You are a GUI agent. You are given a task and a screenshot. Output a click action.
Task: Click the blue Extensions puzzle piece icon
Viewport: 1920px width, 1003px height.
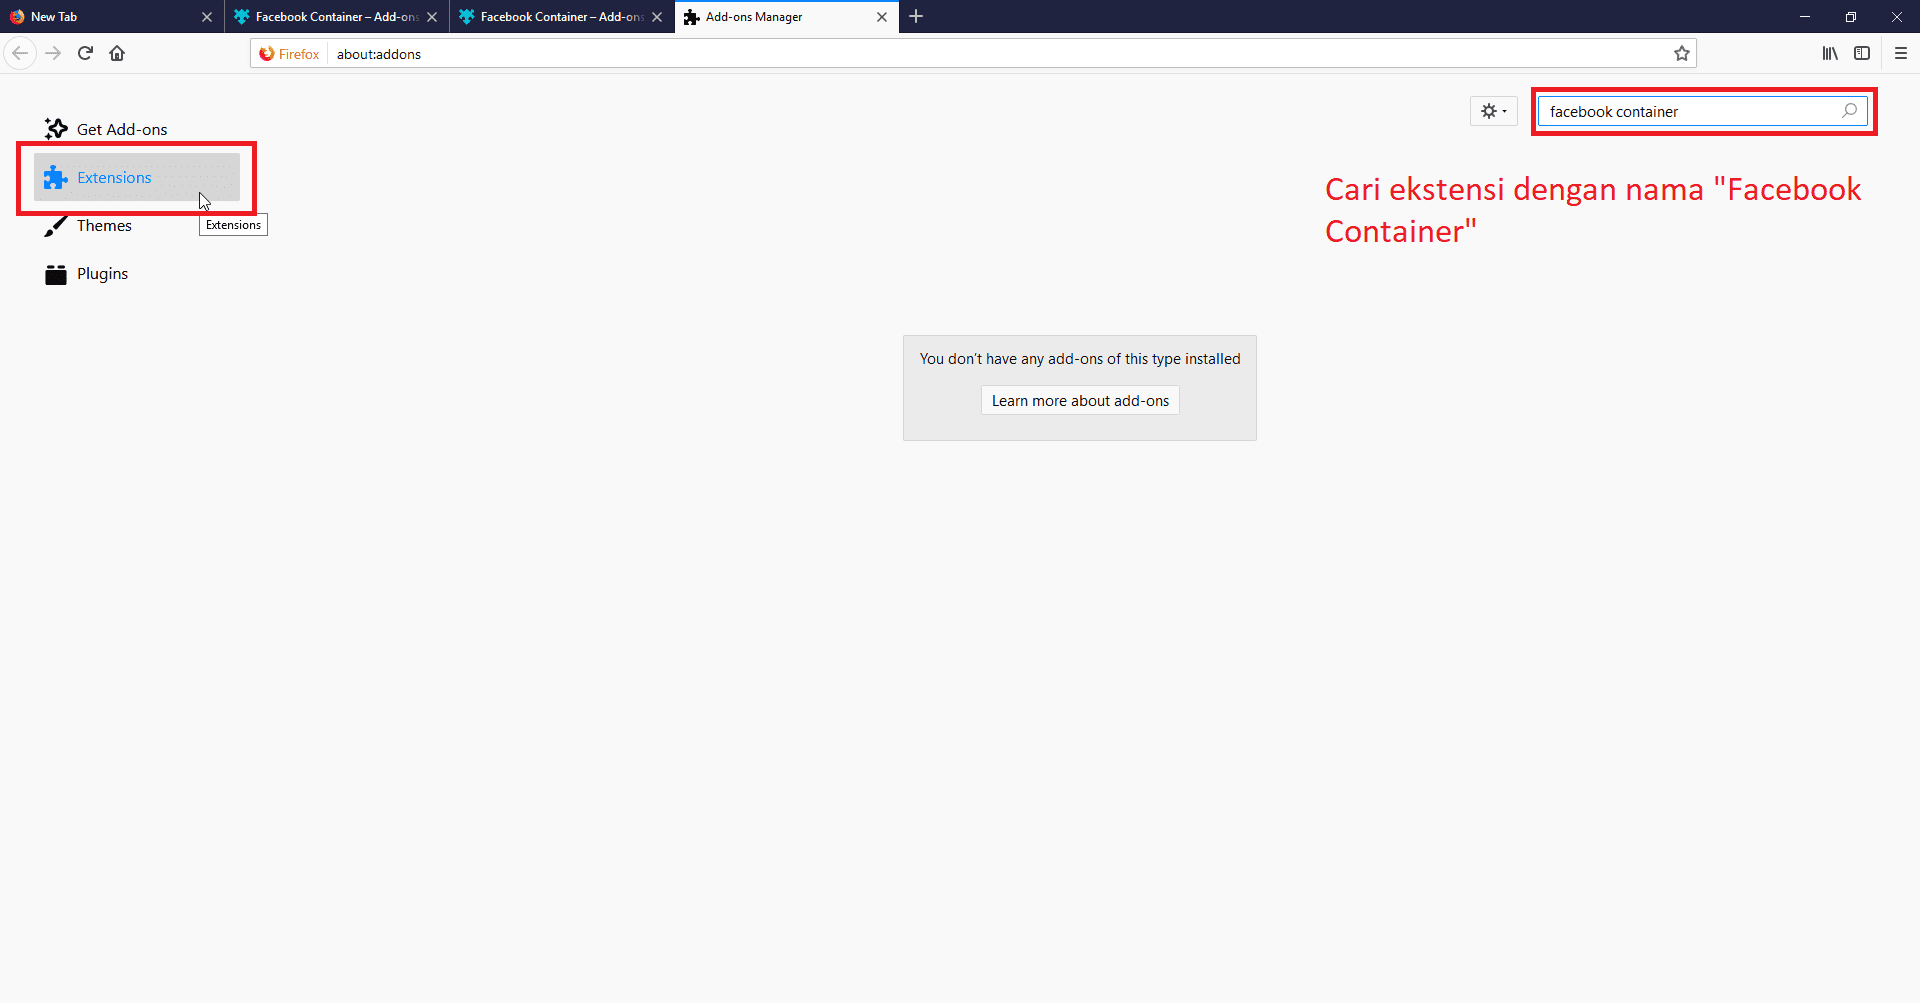(x=55, y=177)
